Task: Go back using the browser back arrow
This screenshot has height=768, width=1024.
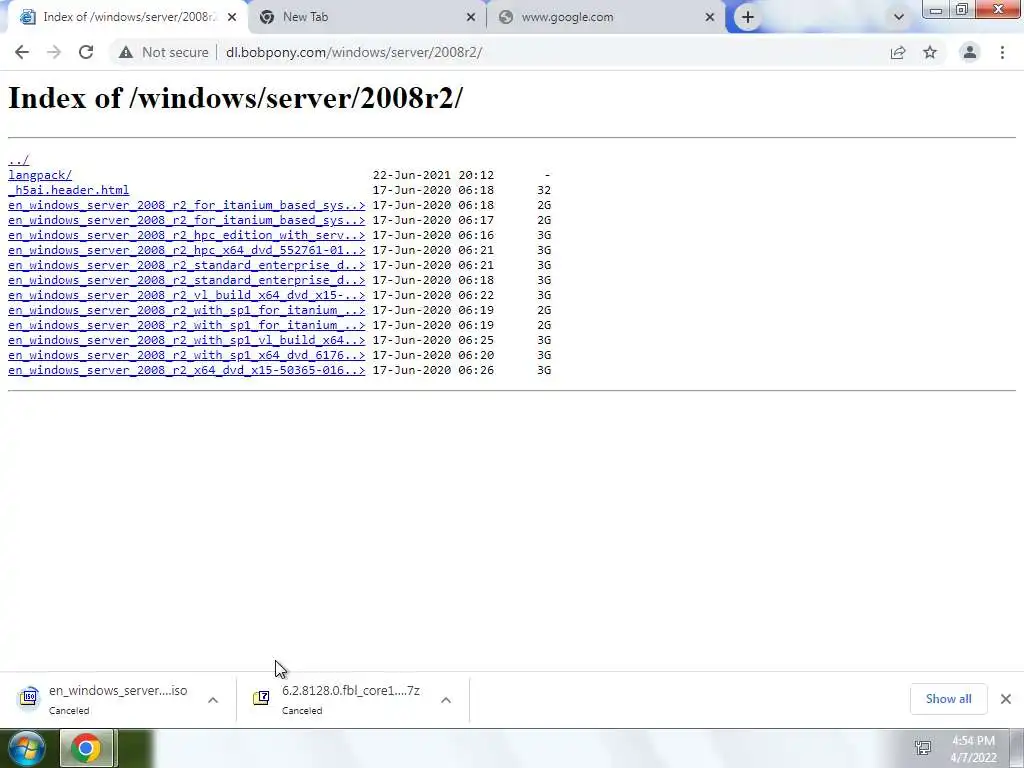Action: (x=22, y=52)
